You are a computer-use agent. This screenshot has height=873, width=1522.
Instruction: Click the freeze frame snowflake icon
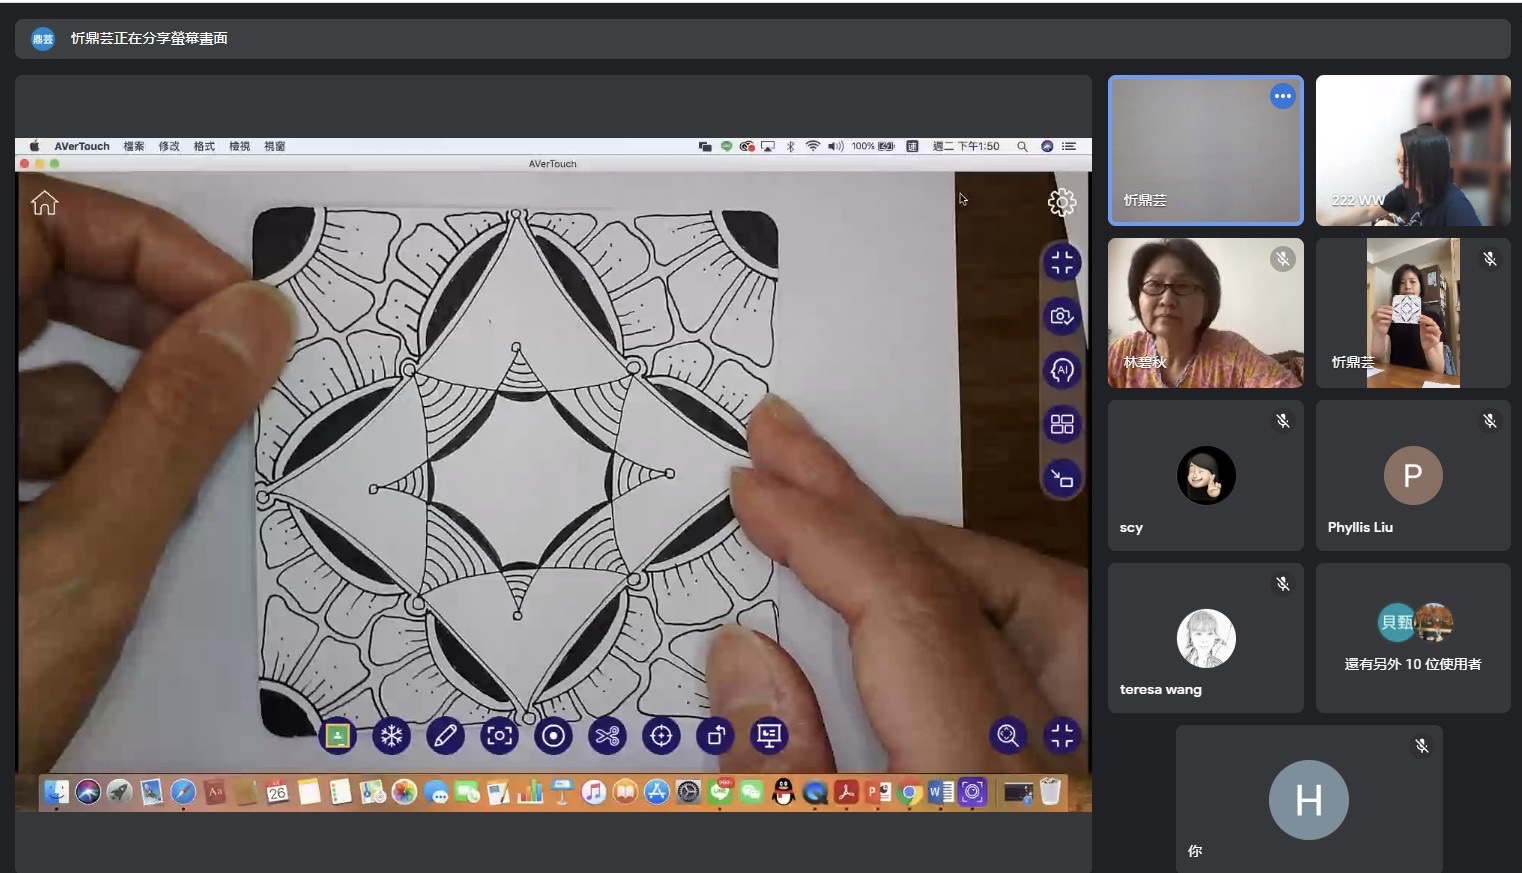click(x=391, y=737)
